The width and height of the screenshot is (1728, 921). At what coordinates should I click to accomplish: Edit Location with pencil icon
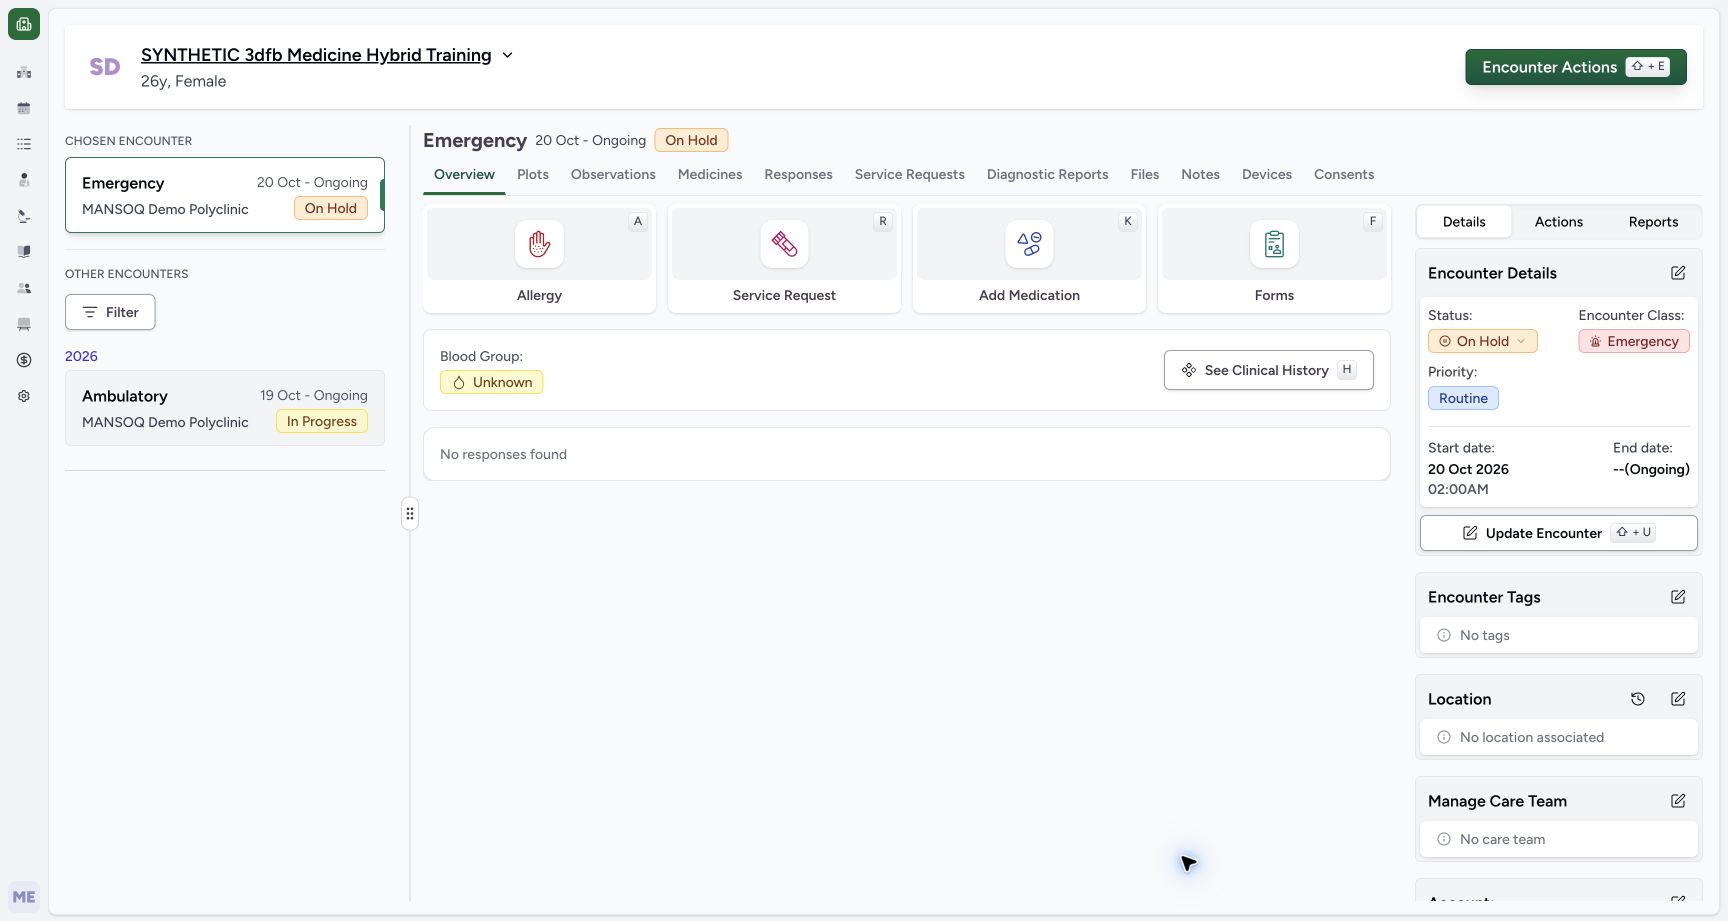pyautogui.click(x=1678, y=699)
